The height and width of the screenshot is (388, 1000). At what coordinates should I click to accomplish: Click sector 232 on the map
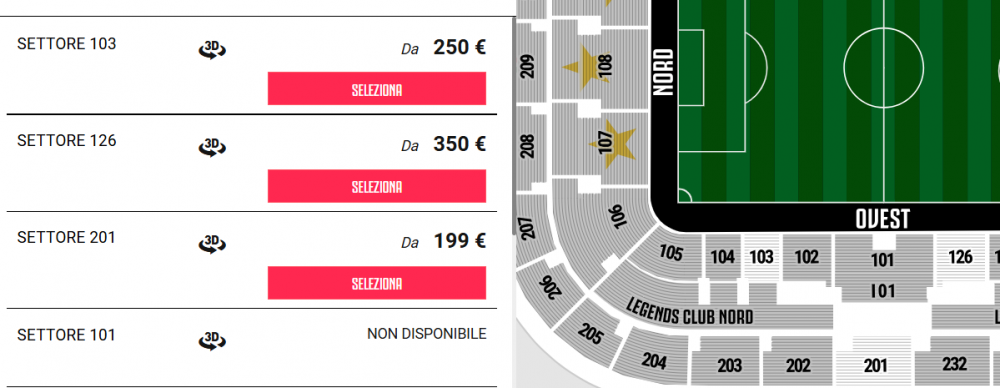(955, 364)
